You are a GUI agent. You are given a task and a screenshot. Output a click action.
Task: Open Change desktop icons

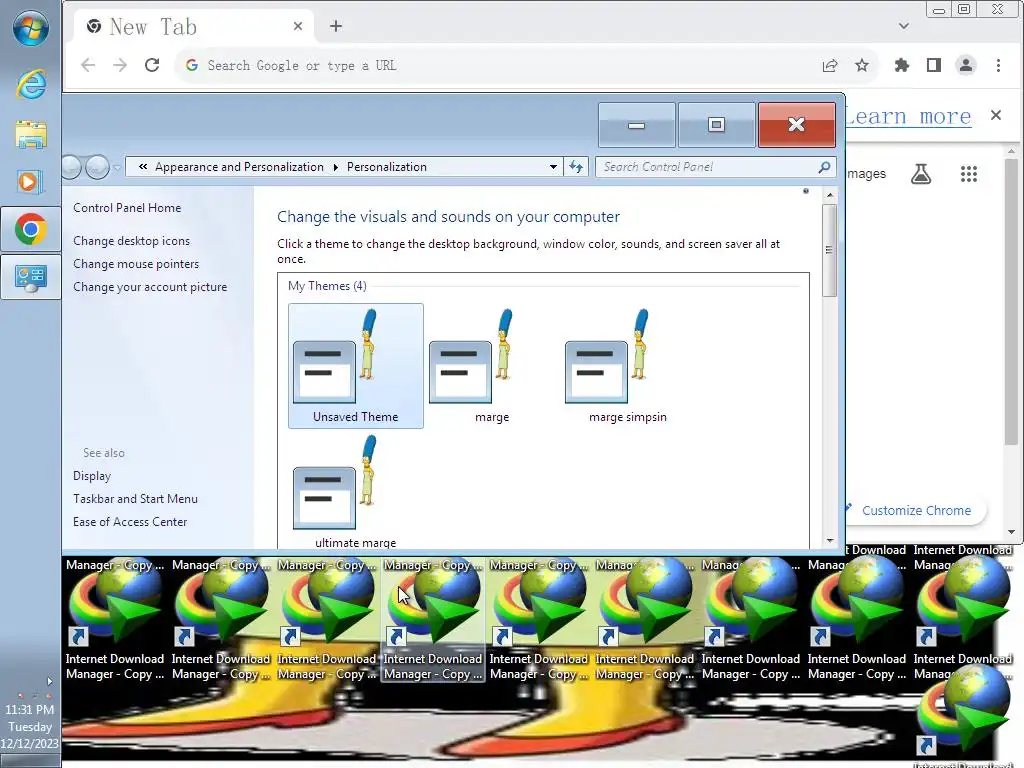pos(131,241)
